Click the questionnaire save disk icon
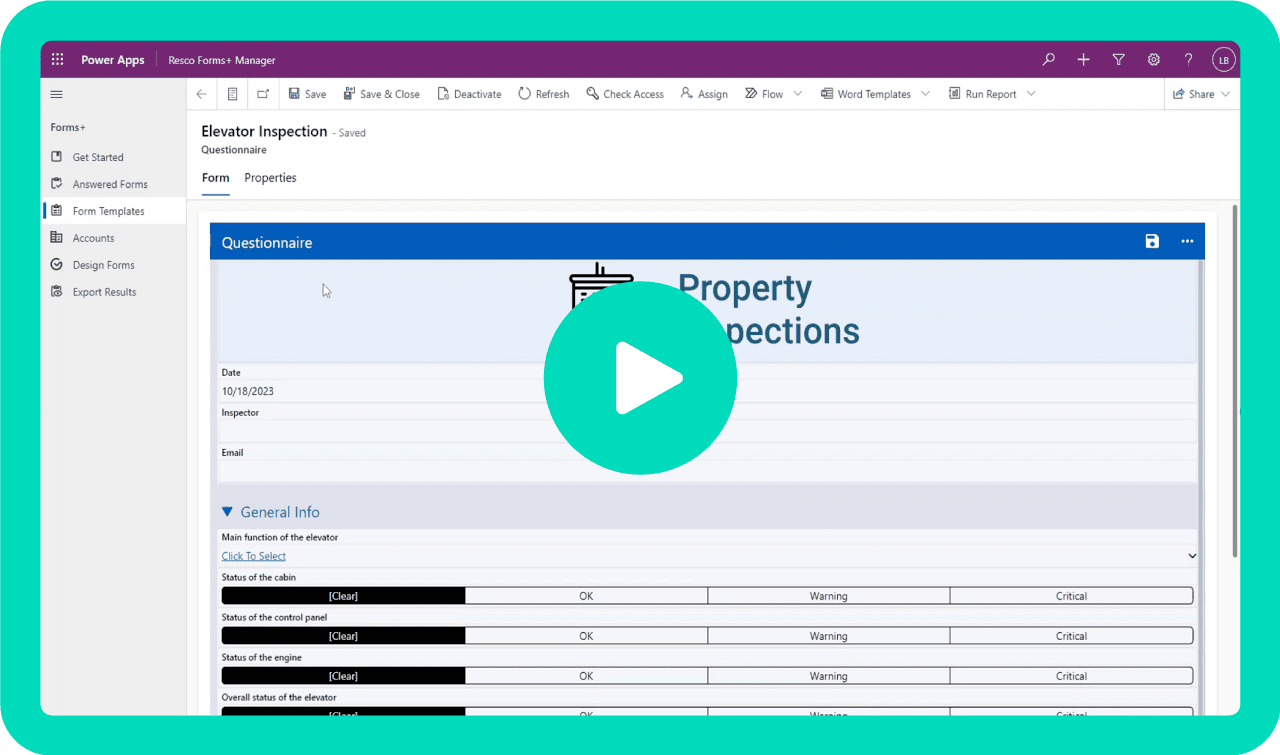This screenshot has width=1280, height=755. [x=1152, y=241]
